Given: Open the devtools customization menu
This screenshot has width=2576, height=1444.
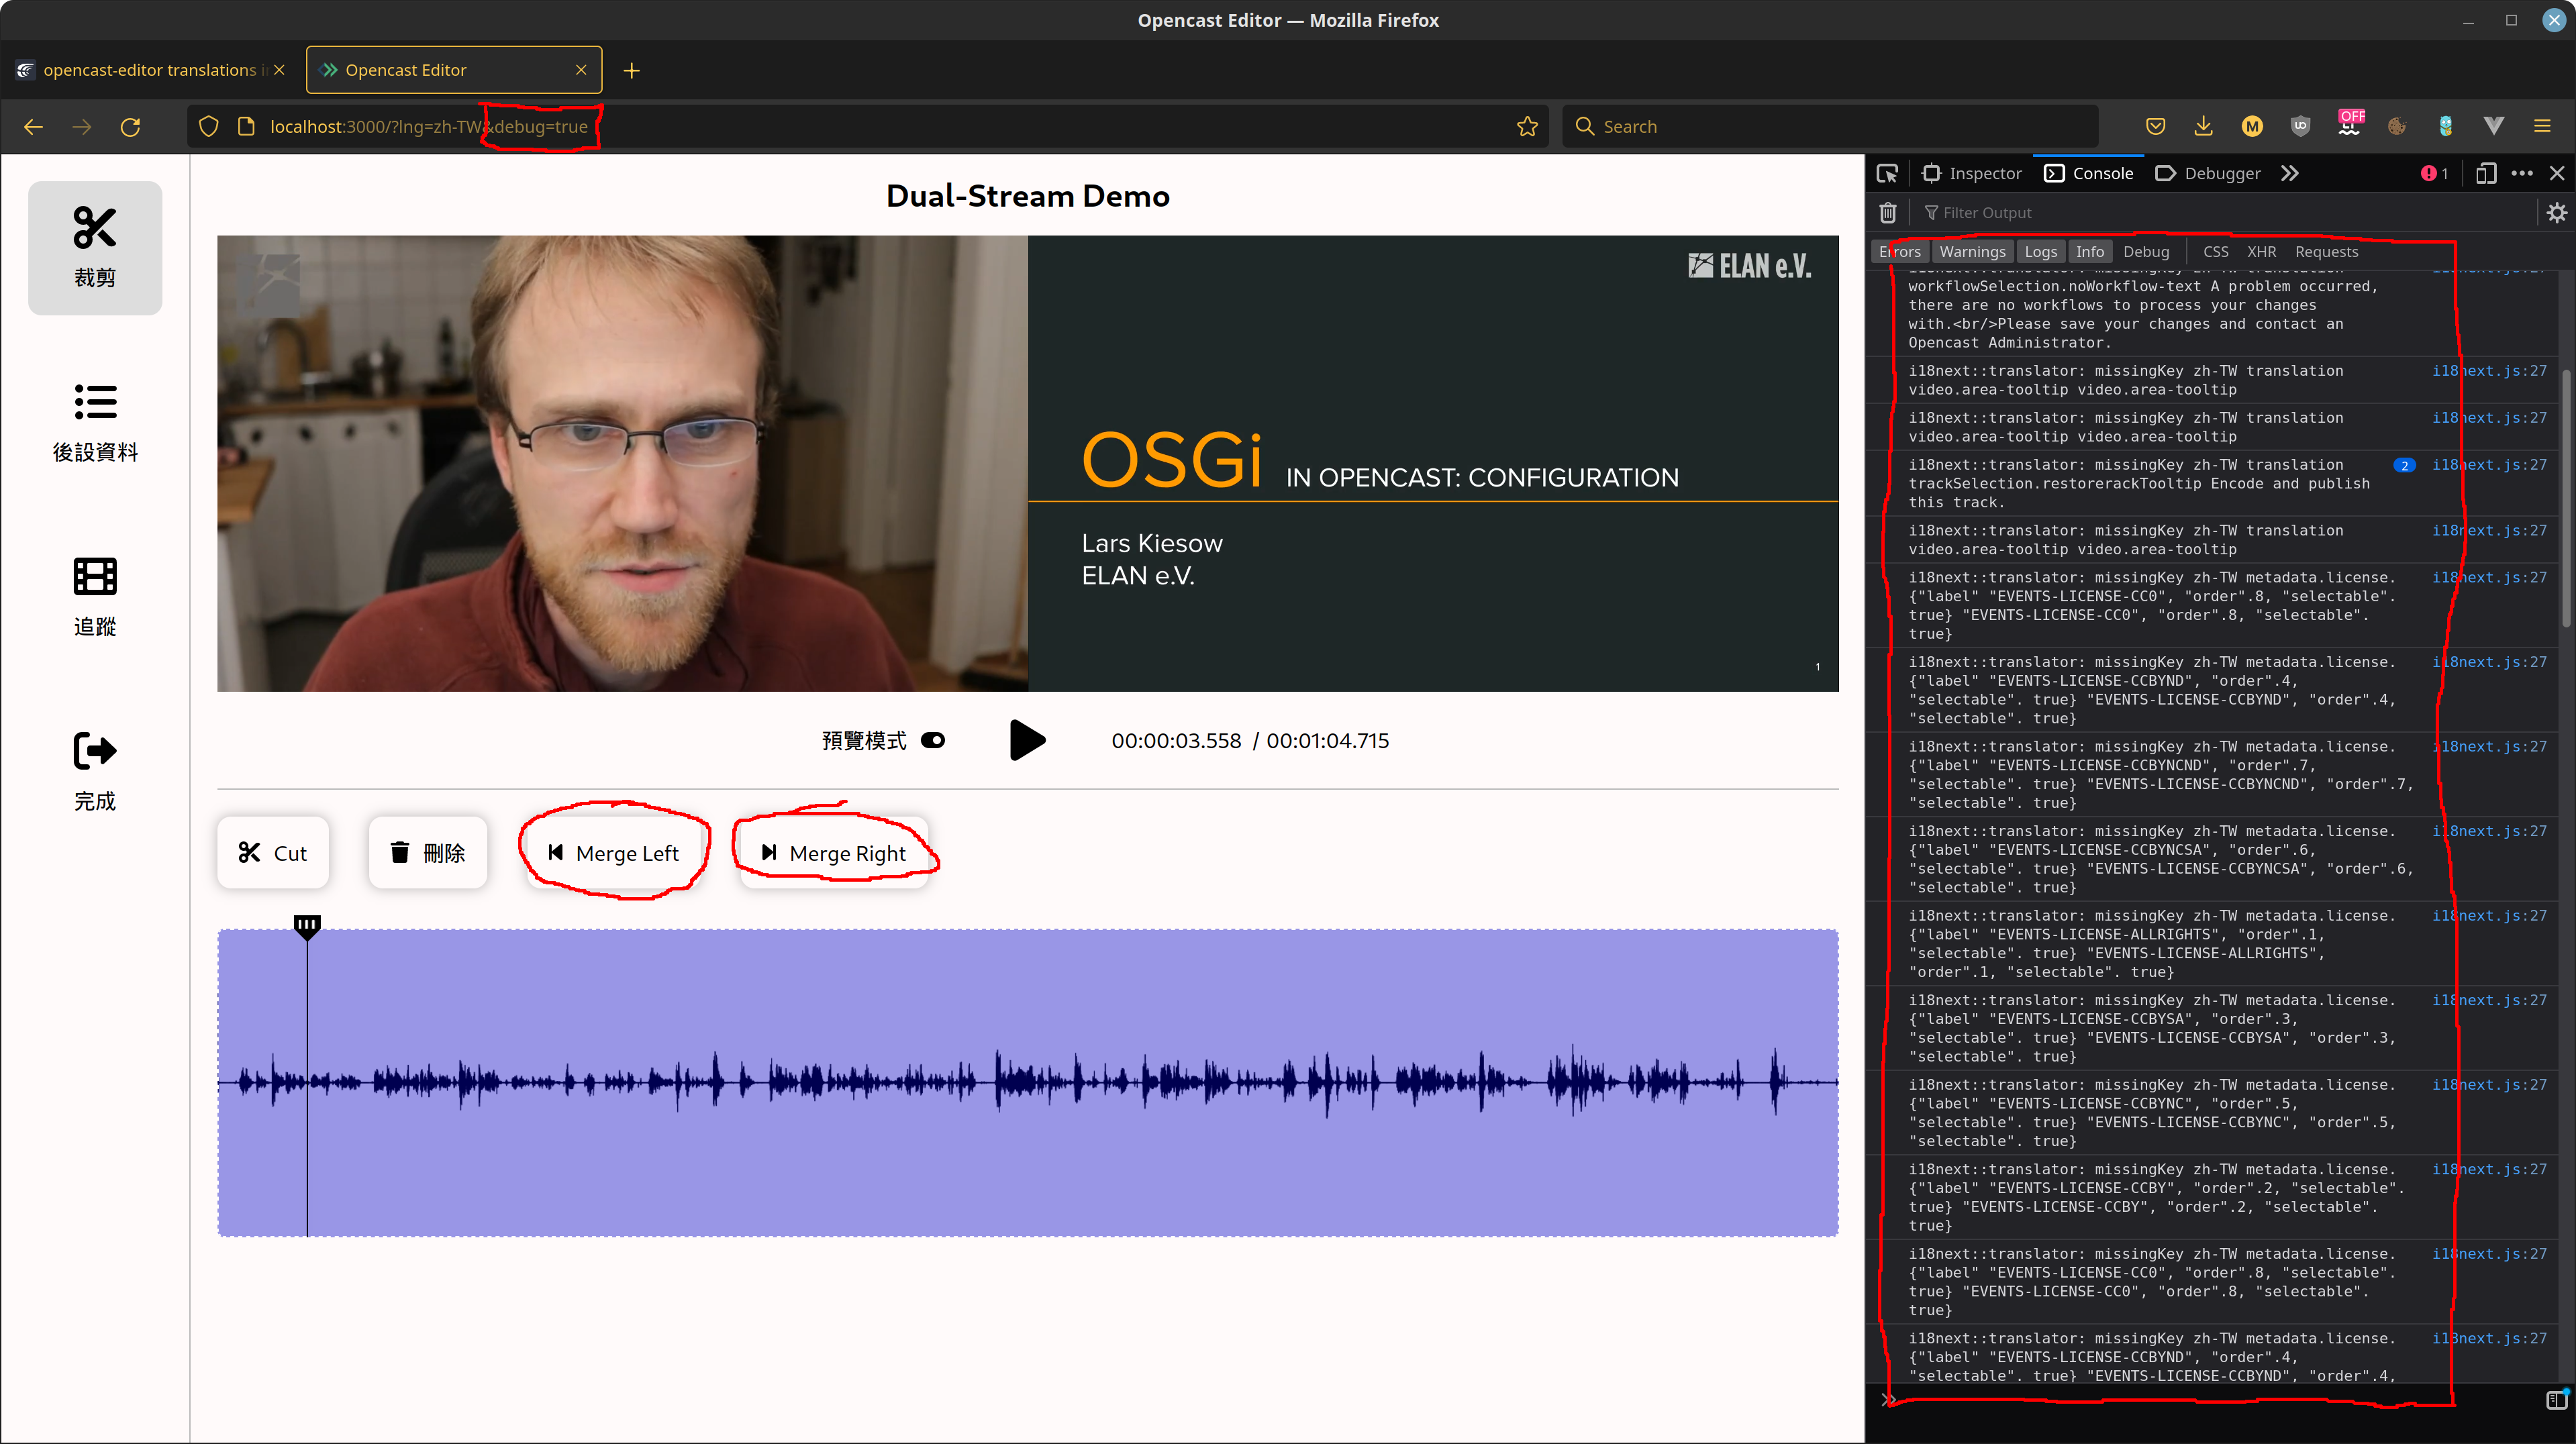Looking at the screenshot, I should pos(2523,173).
